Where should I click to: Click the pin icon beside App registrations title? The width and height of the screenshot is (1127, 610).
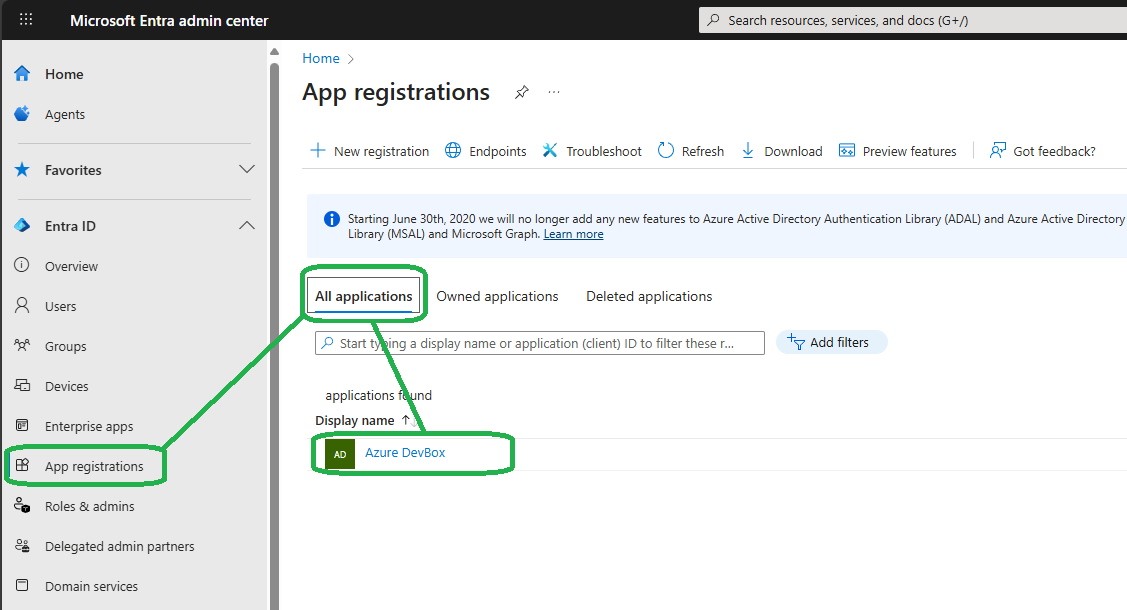coord(521,93)
